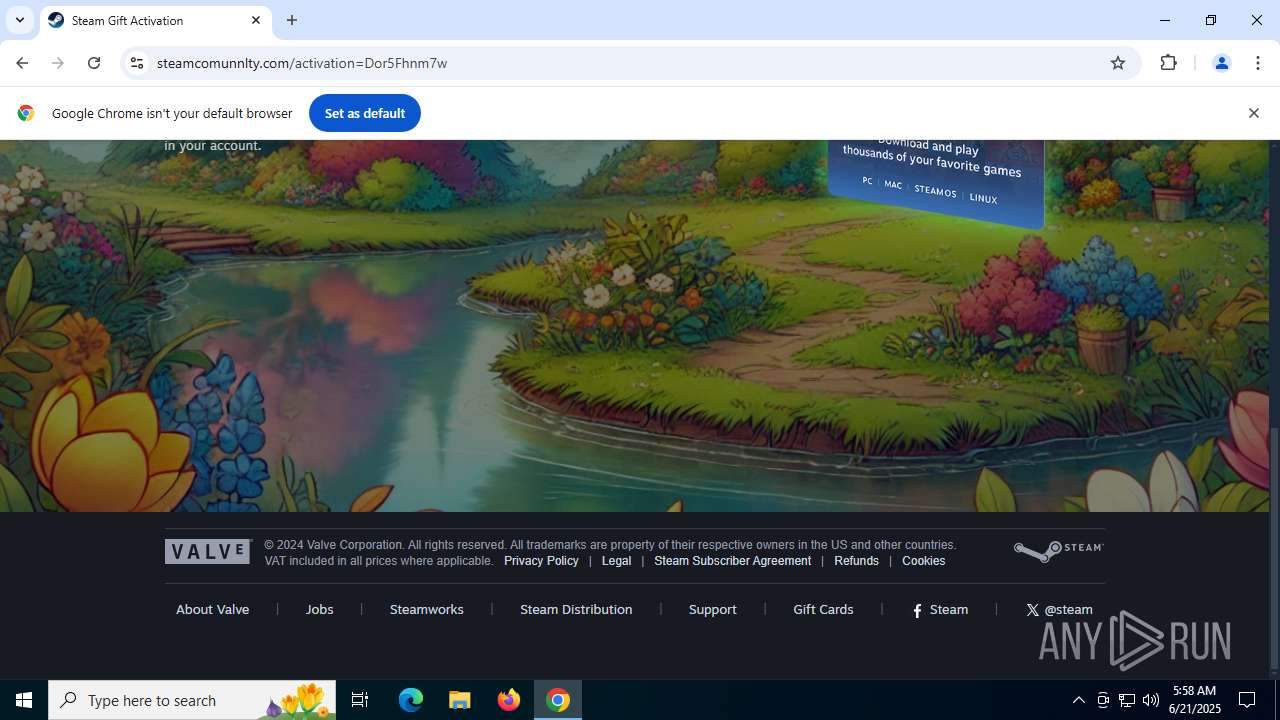Image resolution: width=1280 pixels, height=720 pixels.
Task: Launch Firefox from the taskbar
Action: [x=509, y=700]
